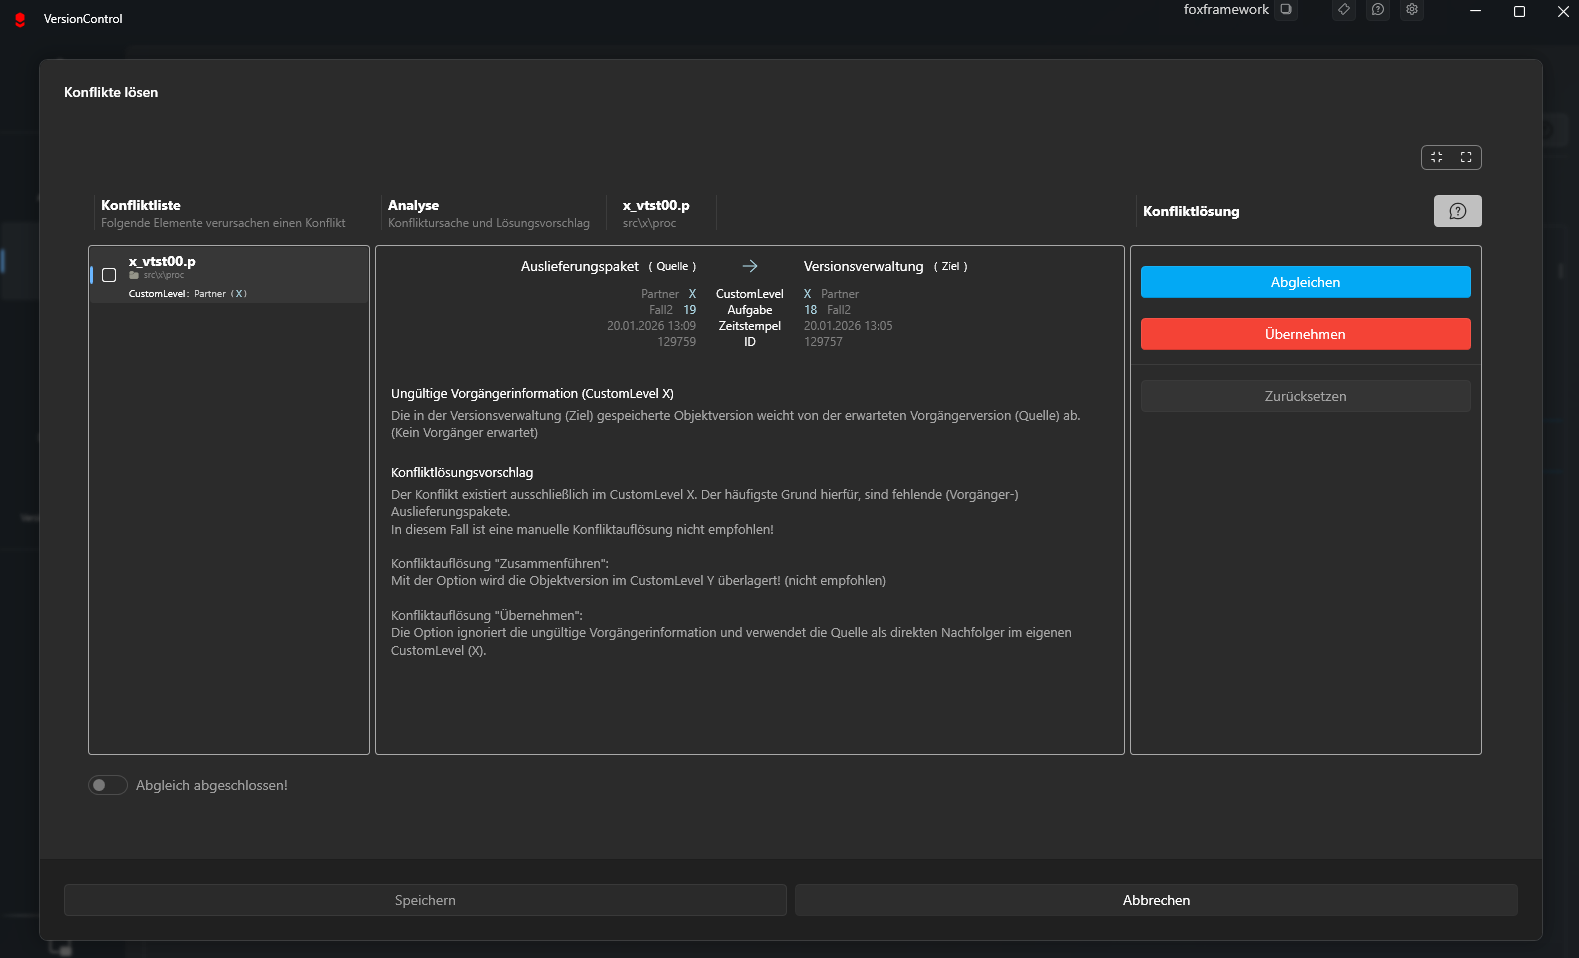This screenshot has width=1579, height=958.
Task: Click the blue Abgleichen button
Action: (1306, 282)
